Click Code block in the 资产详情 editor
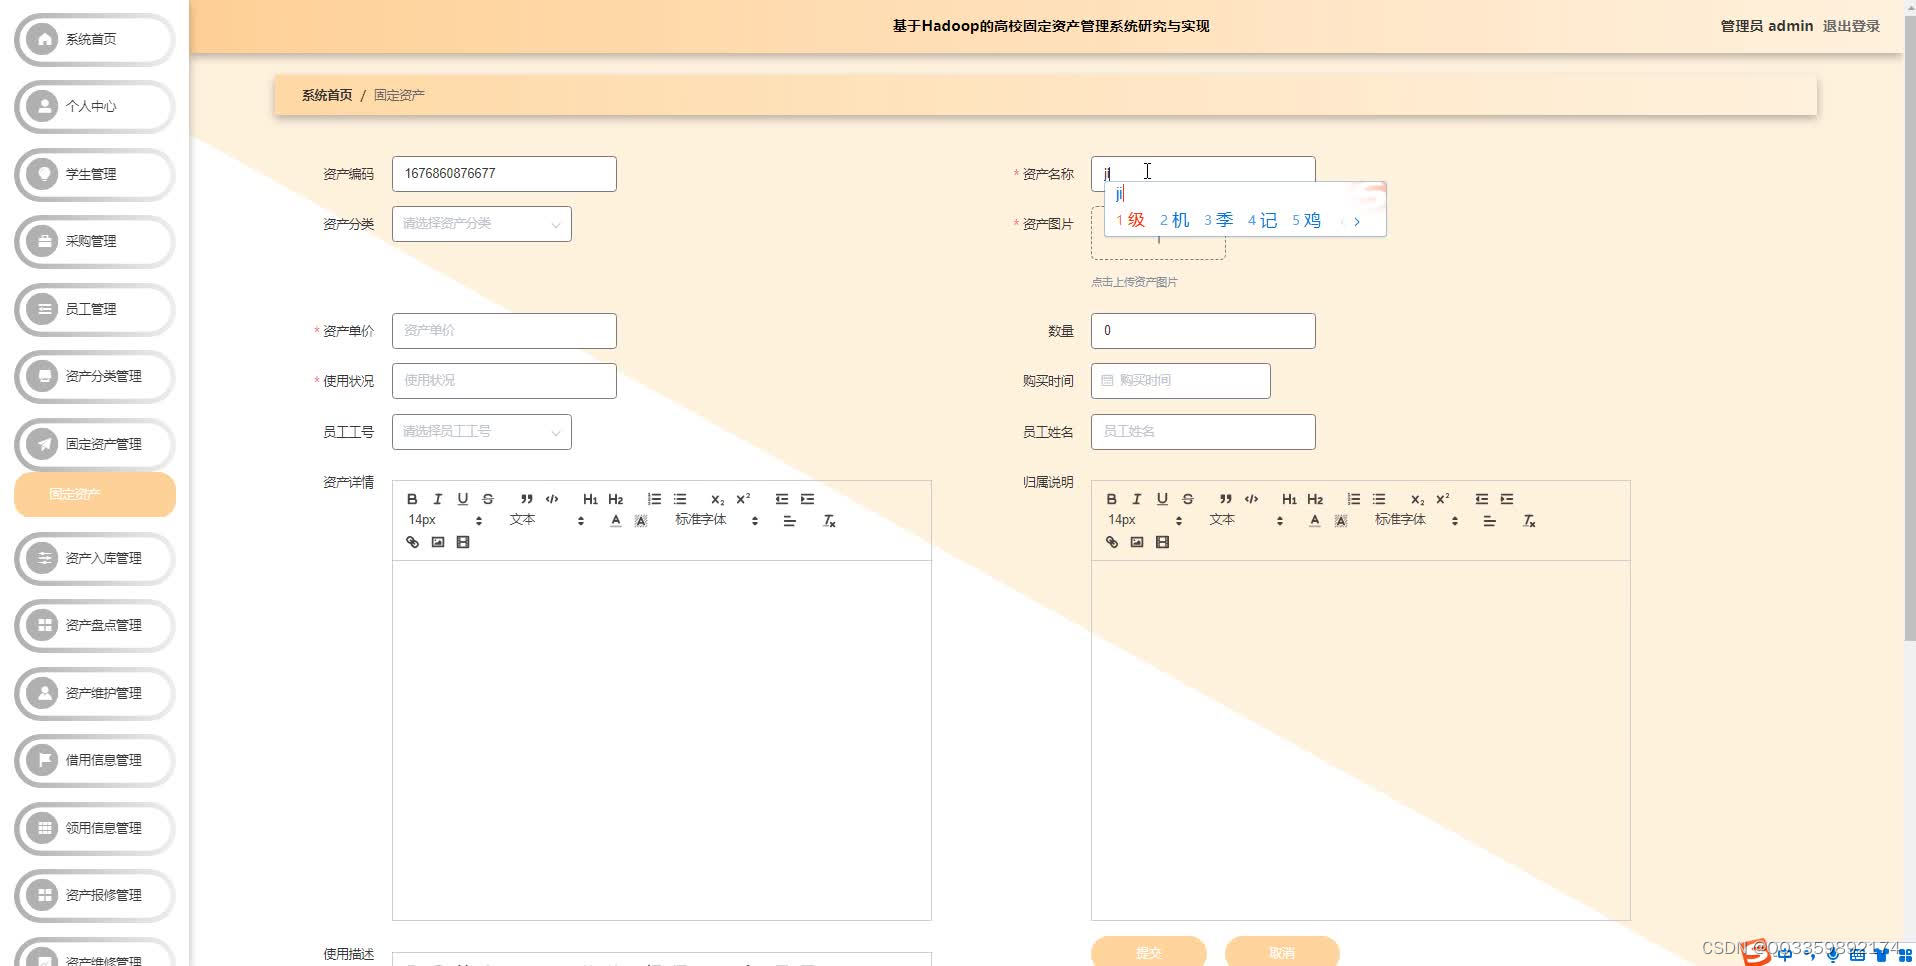Image resolution: width=1916 pixels, height=966 pixels. [x=552, y=499]
